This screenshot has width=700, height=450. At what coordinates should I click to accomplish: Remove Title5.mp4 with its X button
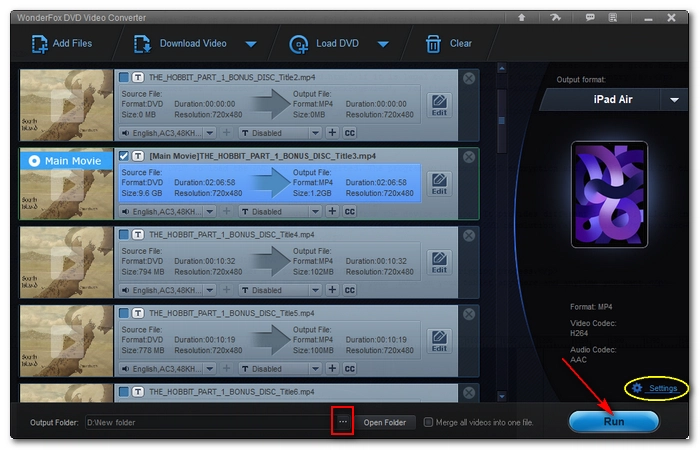pyautogui.click(x=469, y=314)
